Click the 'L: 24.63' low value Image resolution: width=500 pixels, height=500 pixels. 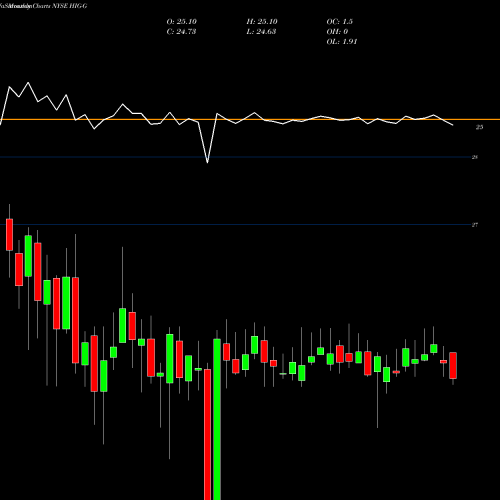click(x=261, y=32)
